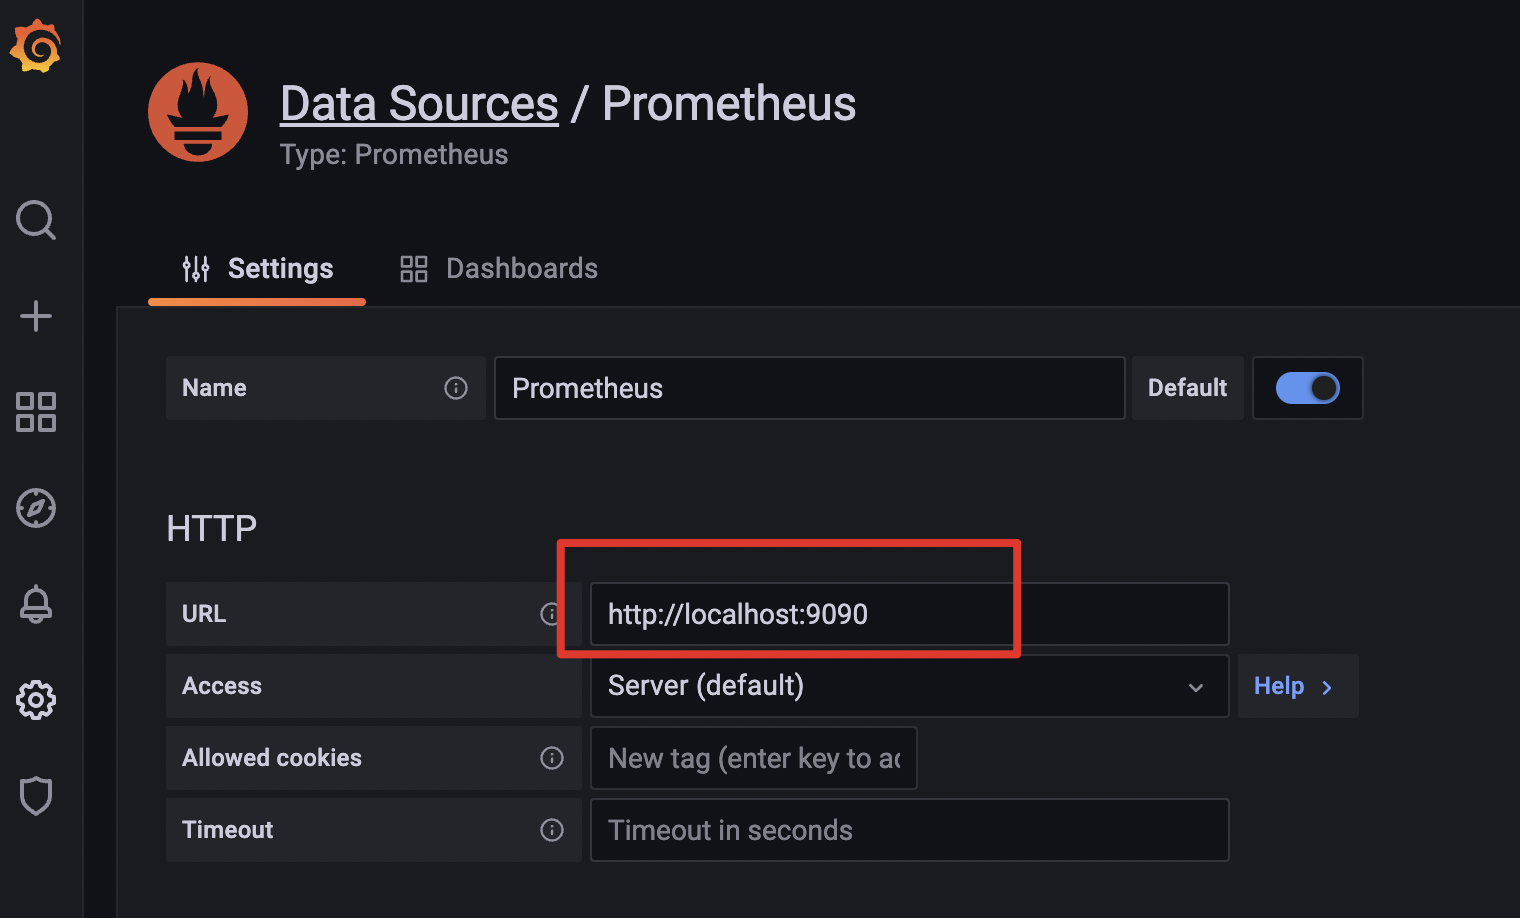1520x918 pixels.
Task: Switch to the Dashboards tab
Action: pyautogui.click(x=499, y=269)
